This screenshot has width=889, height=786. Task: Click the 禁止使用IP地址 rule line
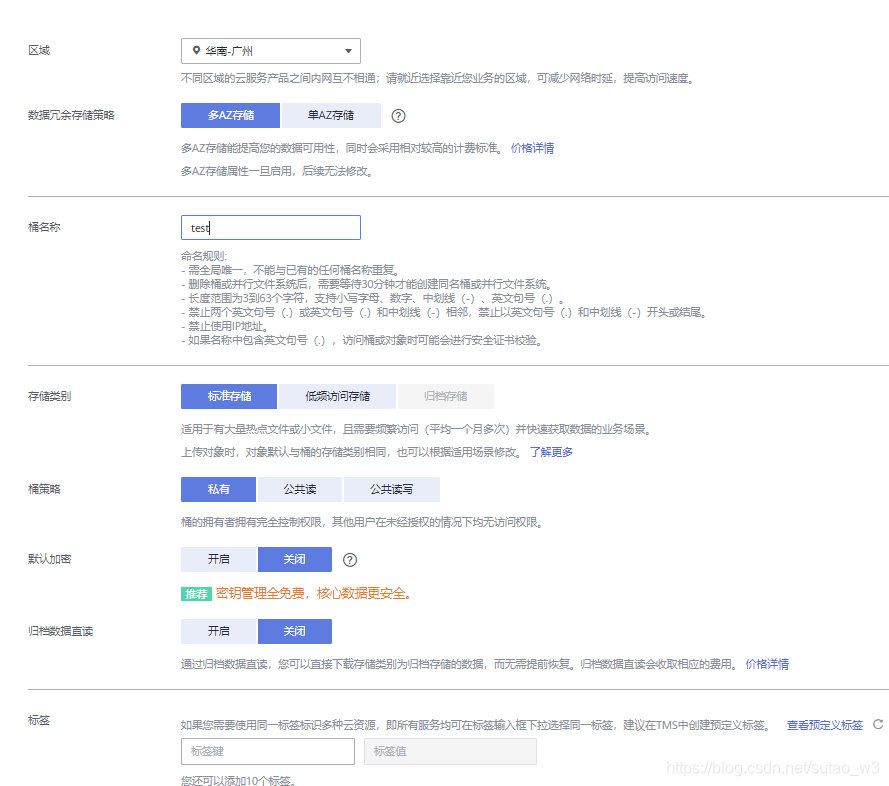(x=225, y=326)
